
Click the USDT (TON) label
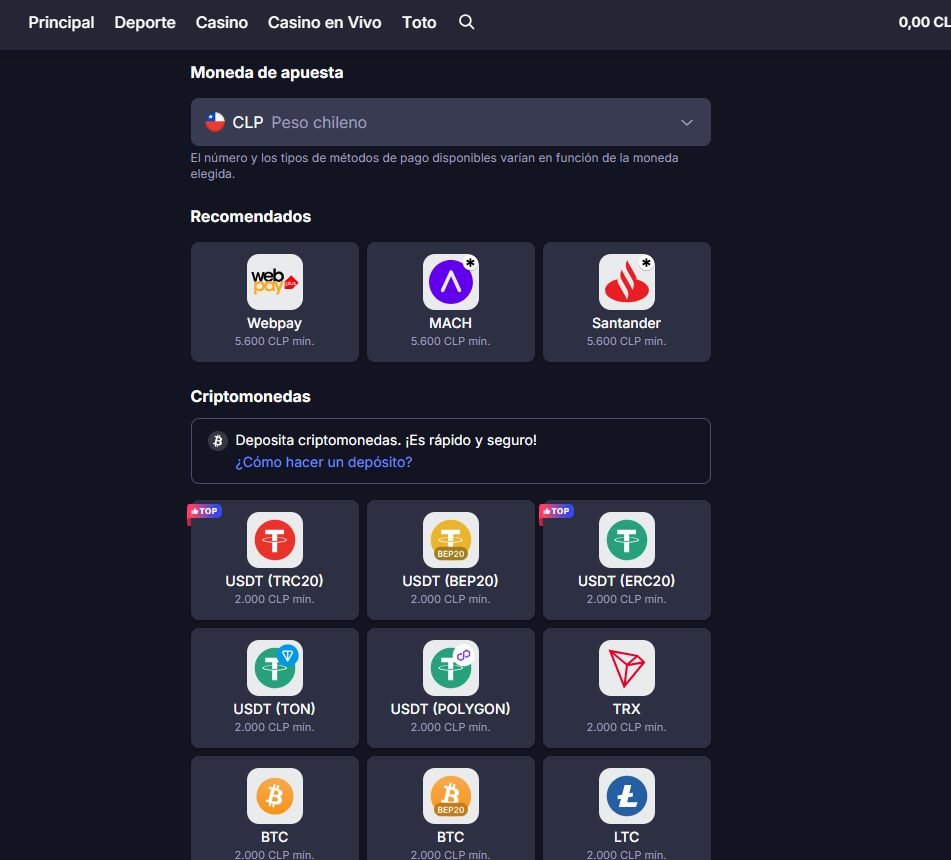pyautogui.click(x=274, y=709)
